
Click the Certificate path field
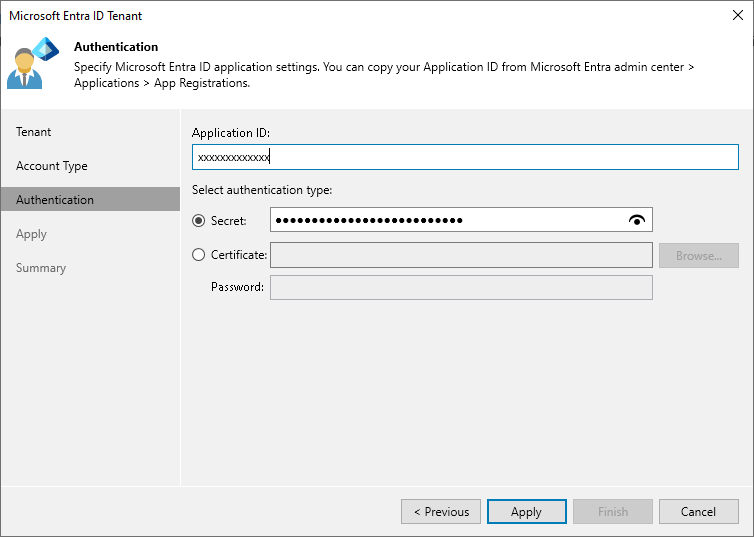tap(461, 255)
